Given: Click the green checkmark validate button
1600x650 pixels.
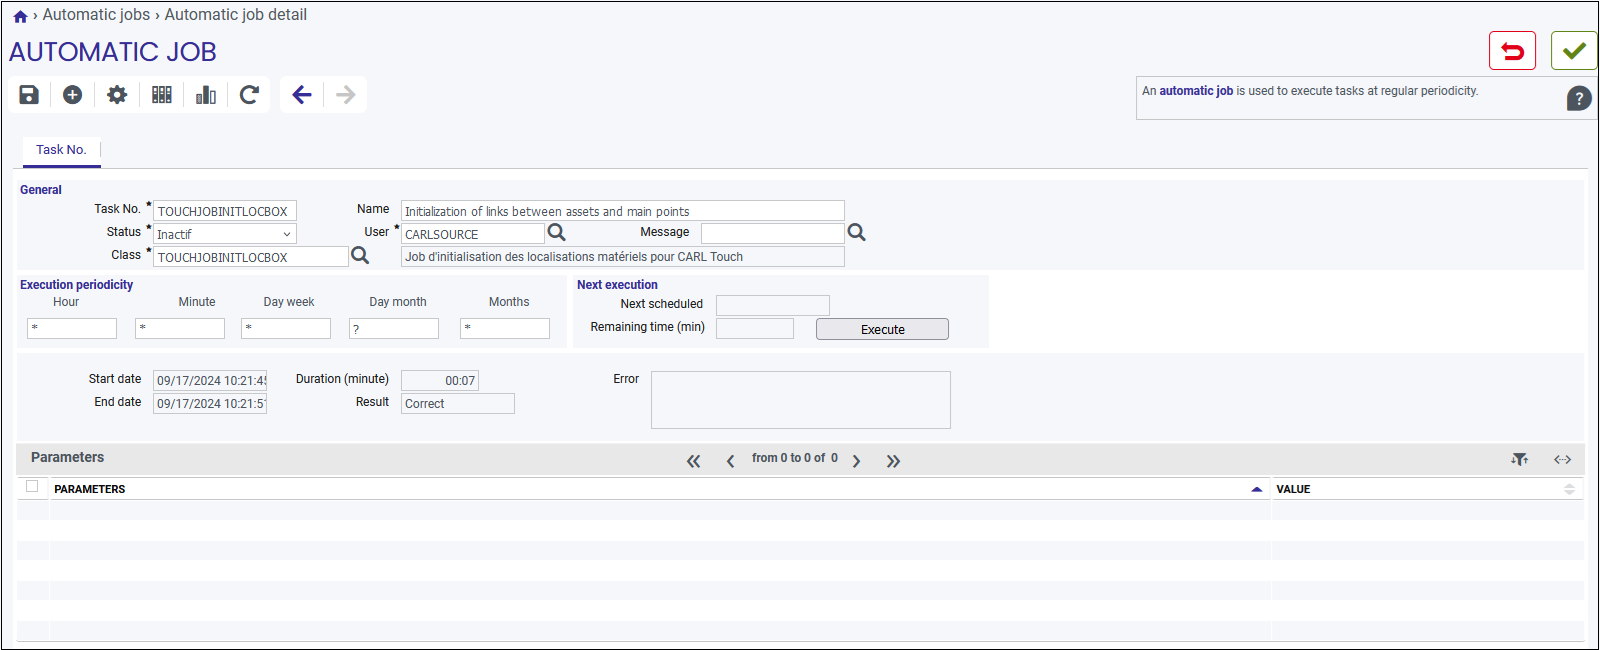Looking at the screenshot, I should 1574,51.
